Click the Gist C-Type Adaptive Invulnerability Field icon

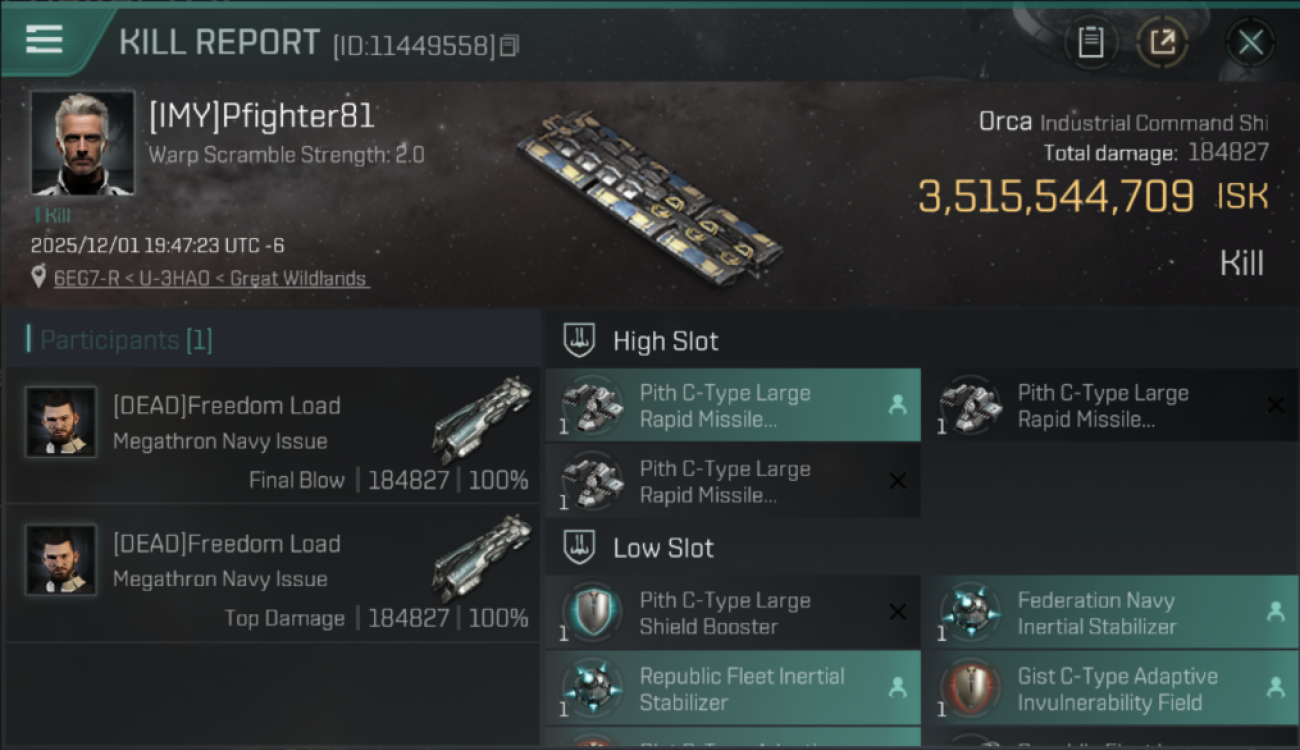coord(971,689)
